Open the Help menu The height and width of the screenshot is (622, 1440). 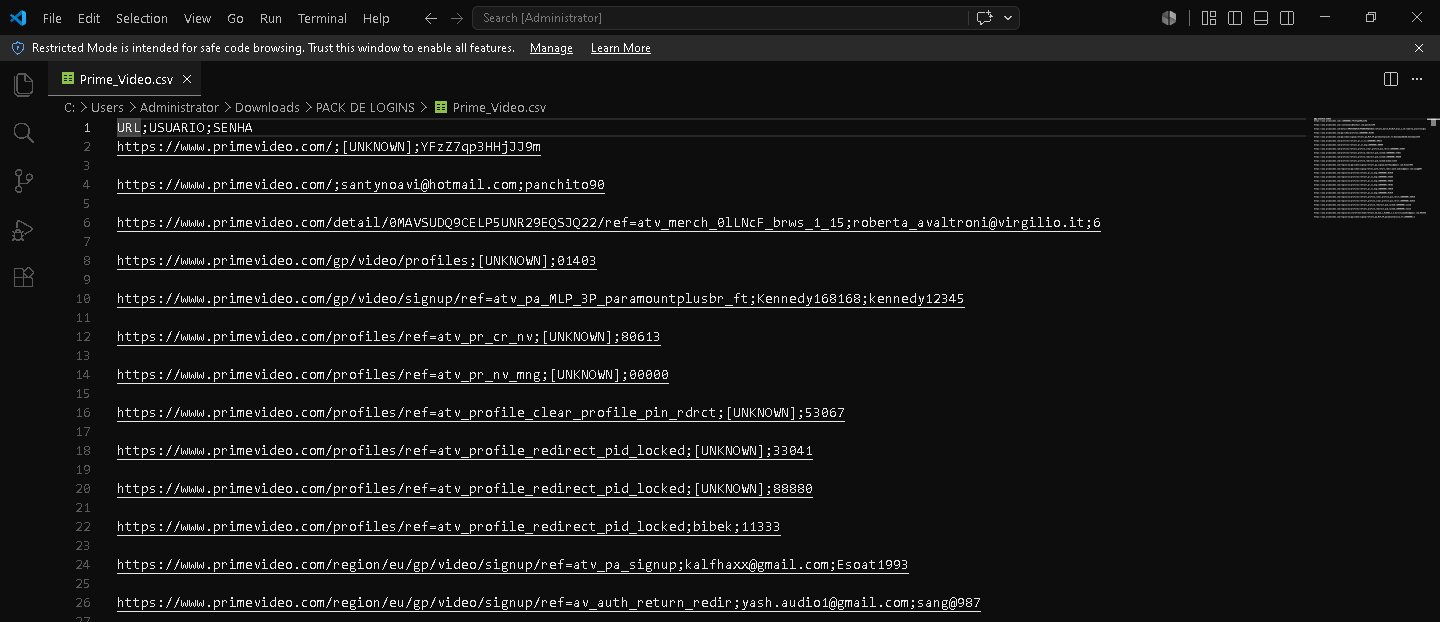376,18
